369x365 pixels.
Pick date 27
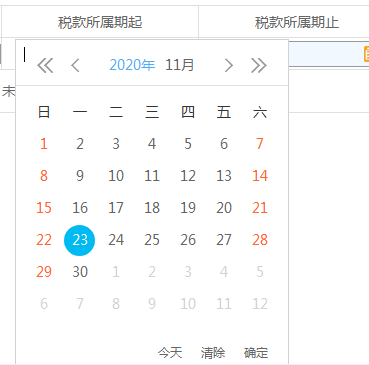(224, 240)
